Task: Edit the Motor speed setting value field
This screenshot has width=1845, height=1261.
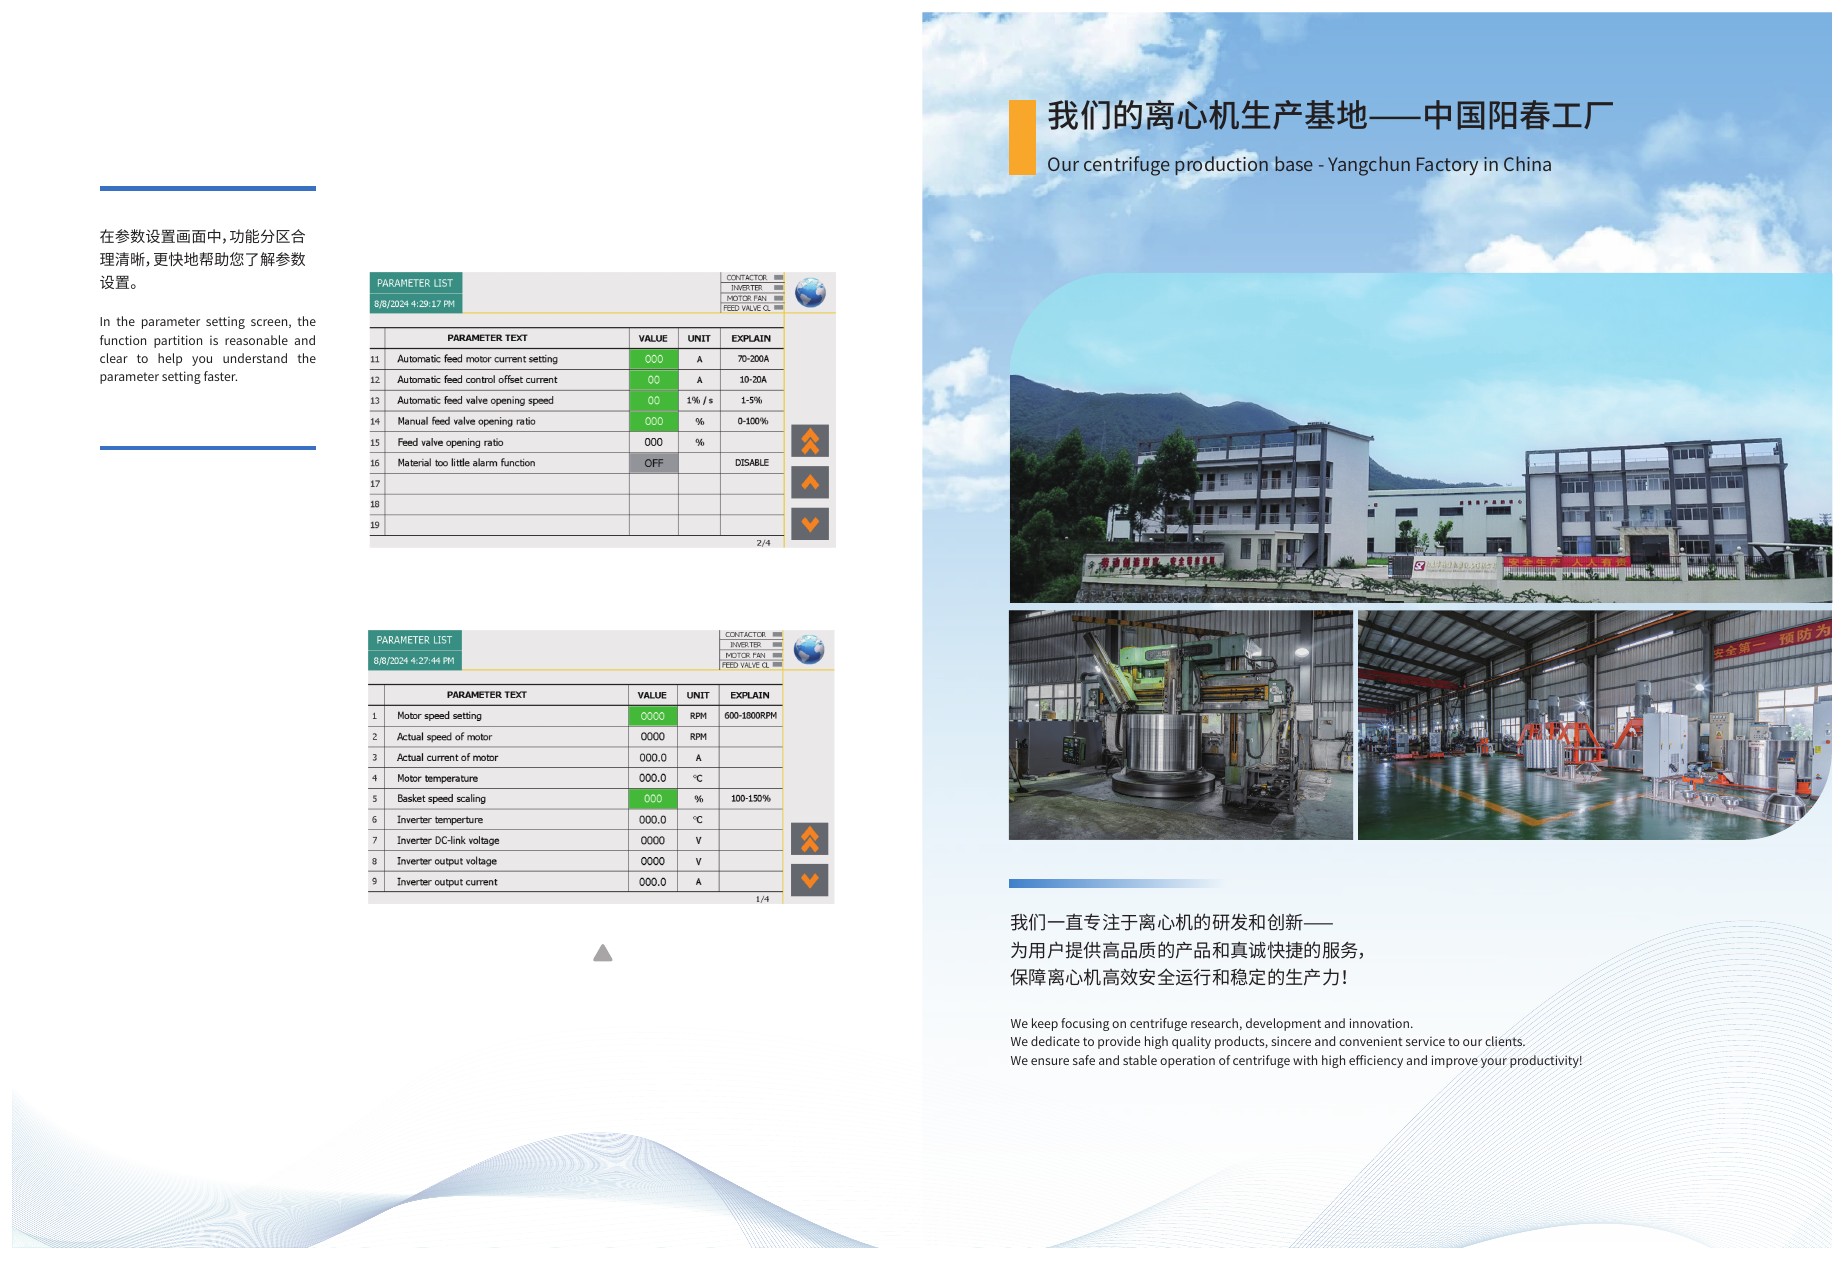Action: pyautogui.click(x=653, y=716)
